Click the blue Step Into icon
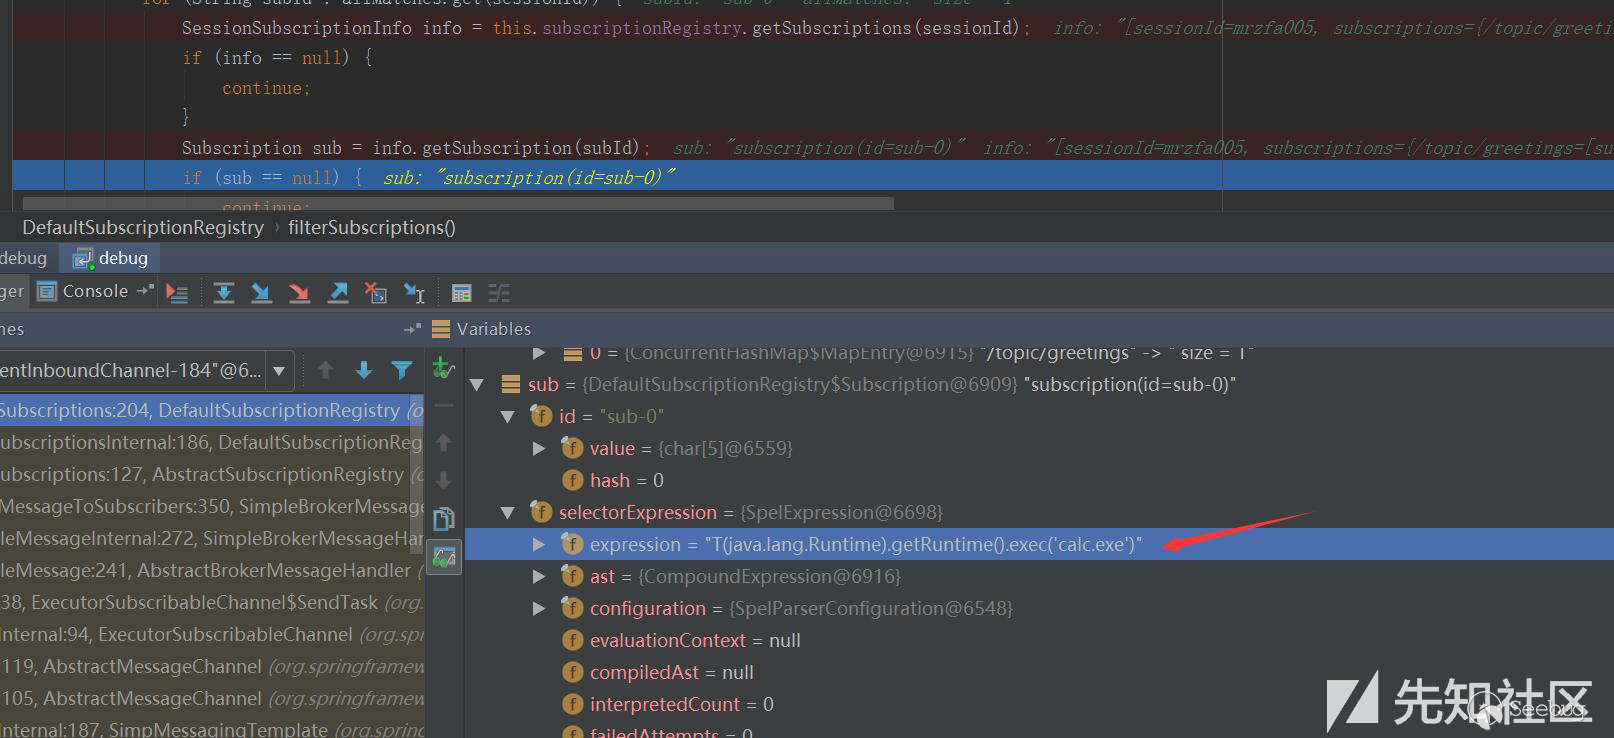The width and height of the screenshot is (1614, 738). tap(261, 293)
